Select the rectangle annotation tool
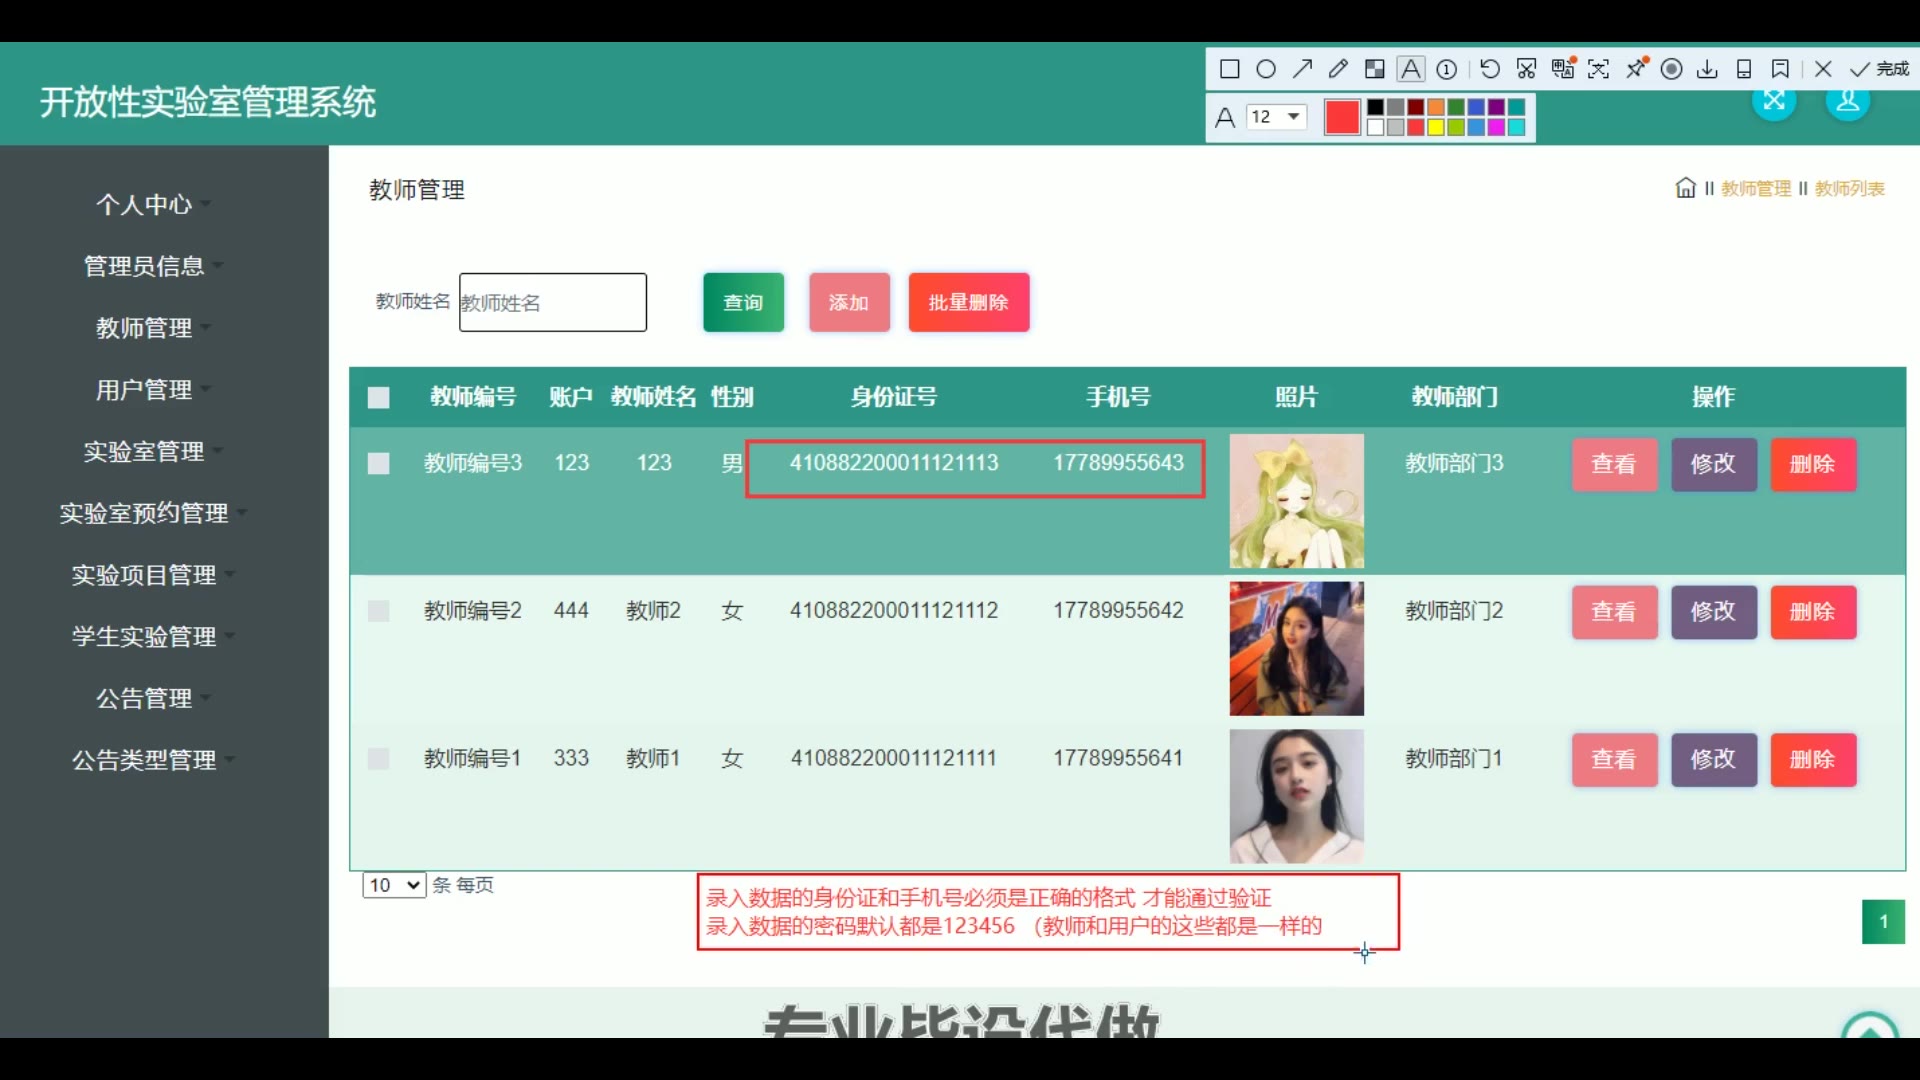This screenshot has width=1920, height=1080. point(1230,69)
